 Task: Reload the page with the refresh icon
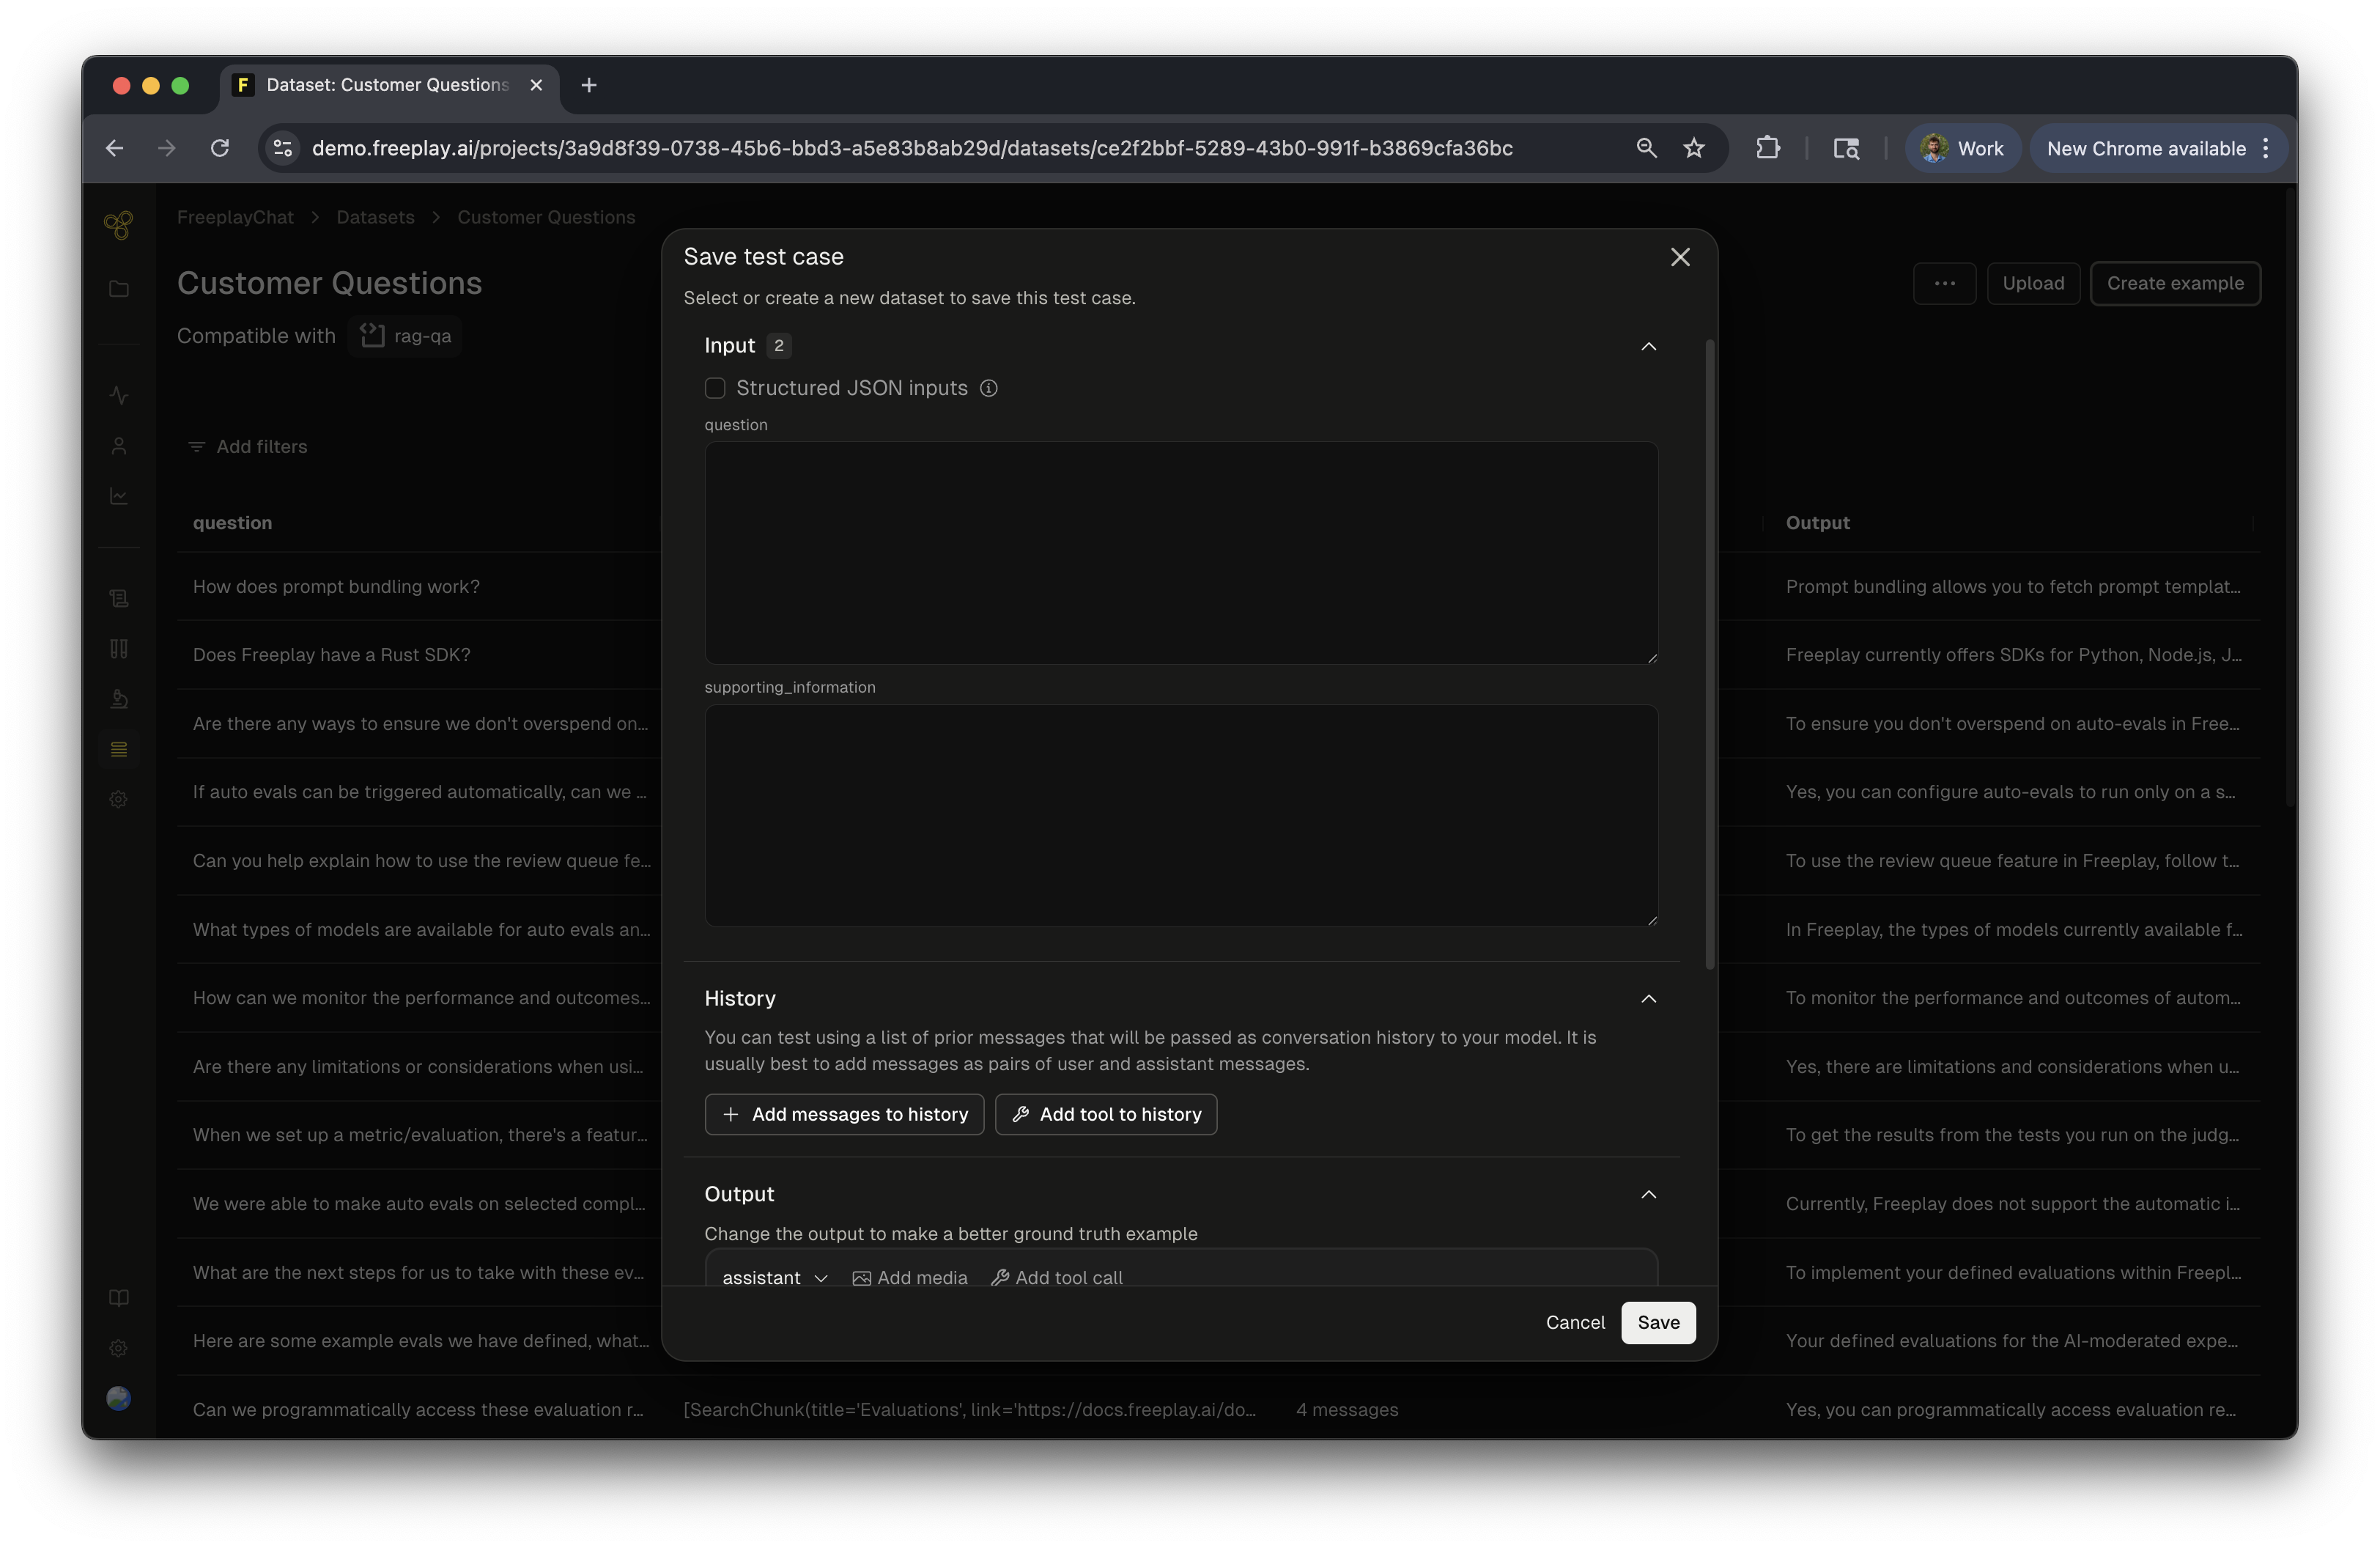[220, 148]
